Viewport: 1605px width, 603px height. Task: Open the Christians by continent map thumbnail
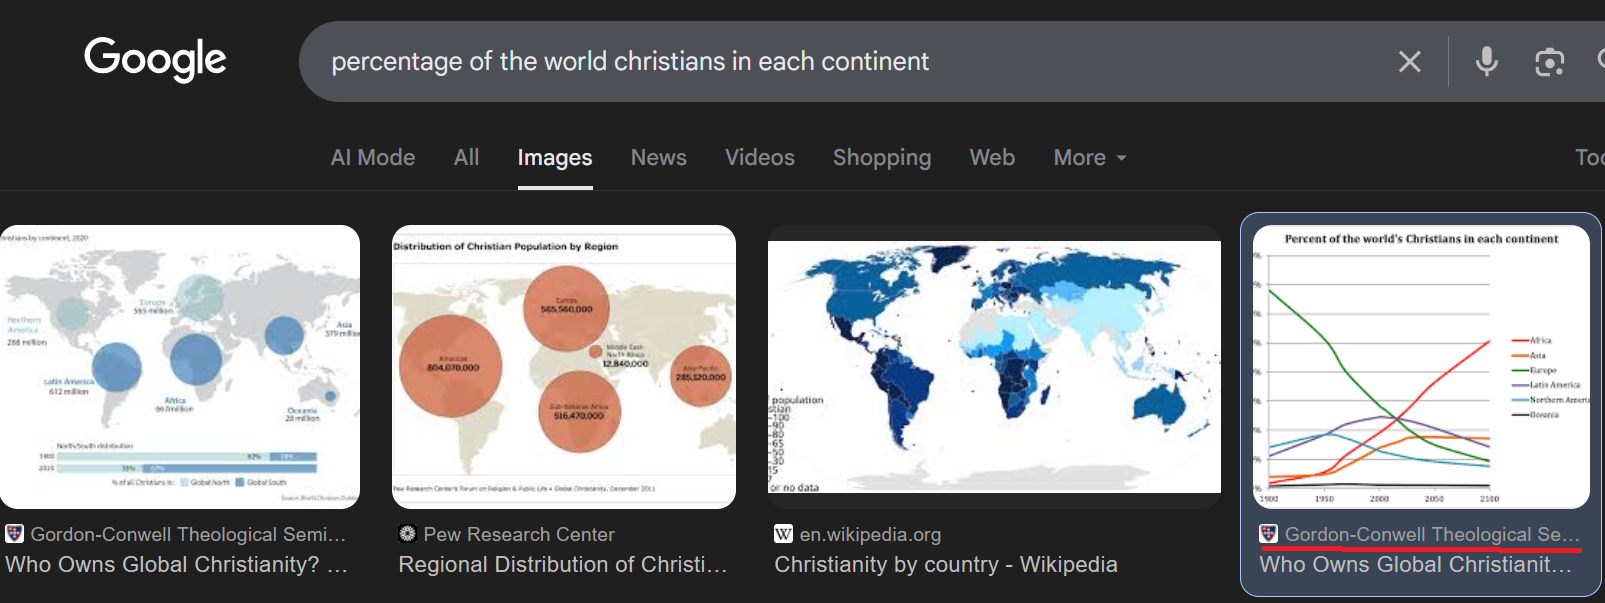pos(180,367)
